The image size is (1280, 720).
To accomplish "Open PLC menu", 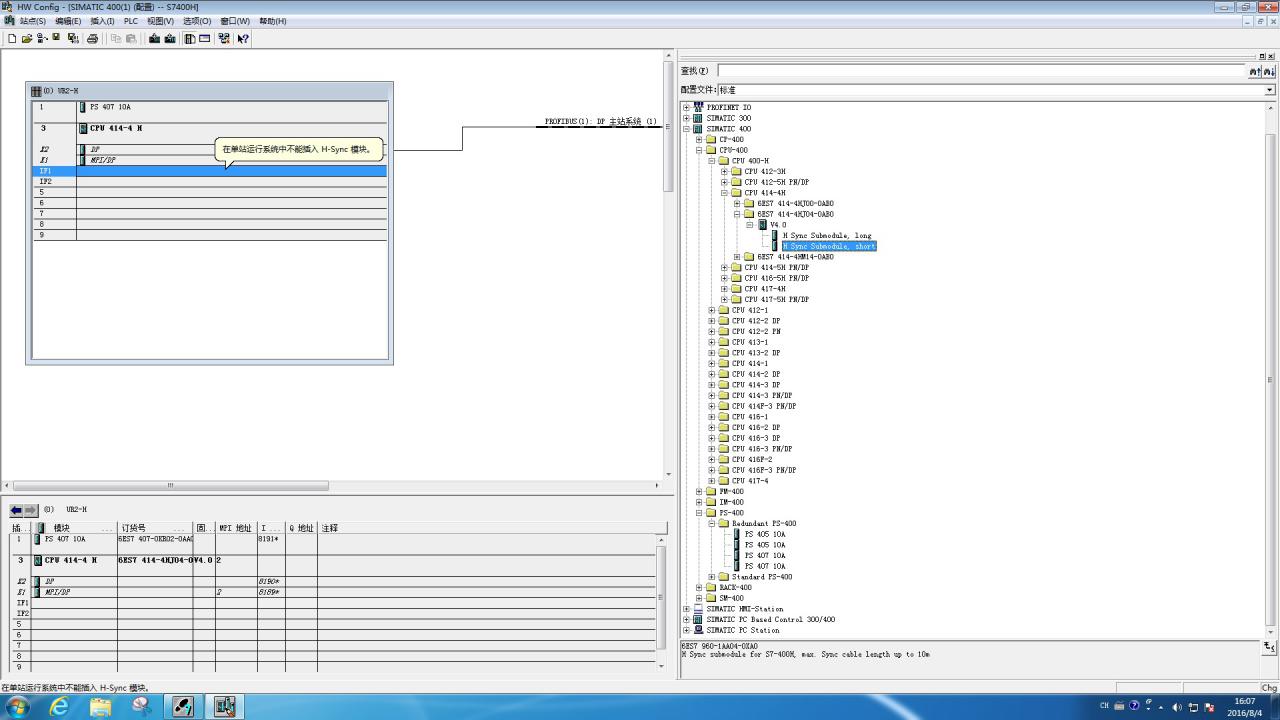I will point(131,21).
